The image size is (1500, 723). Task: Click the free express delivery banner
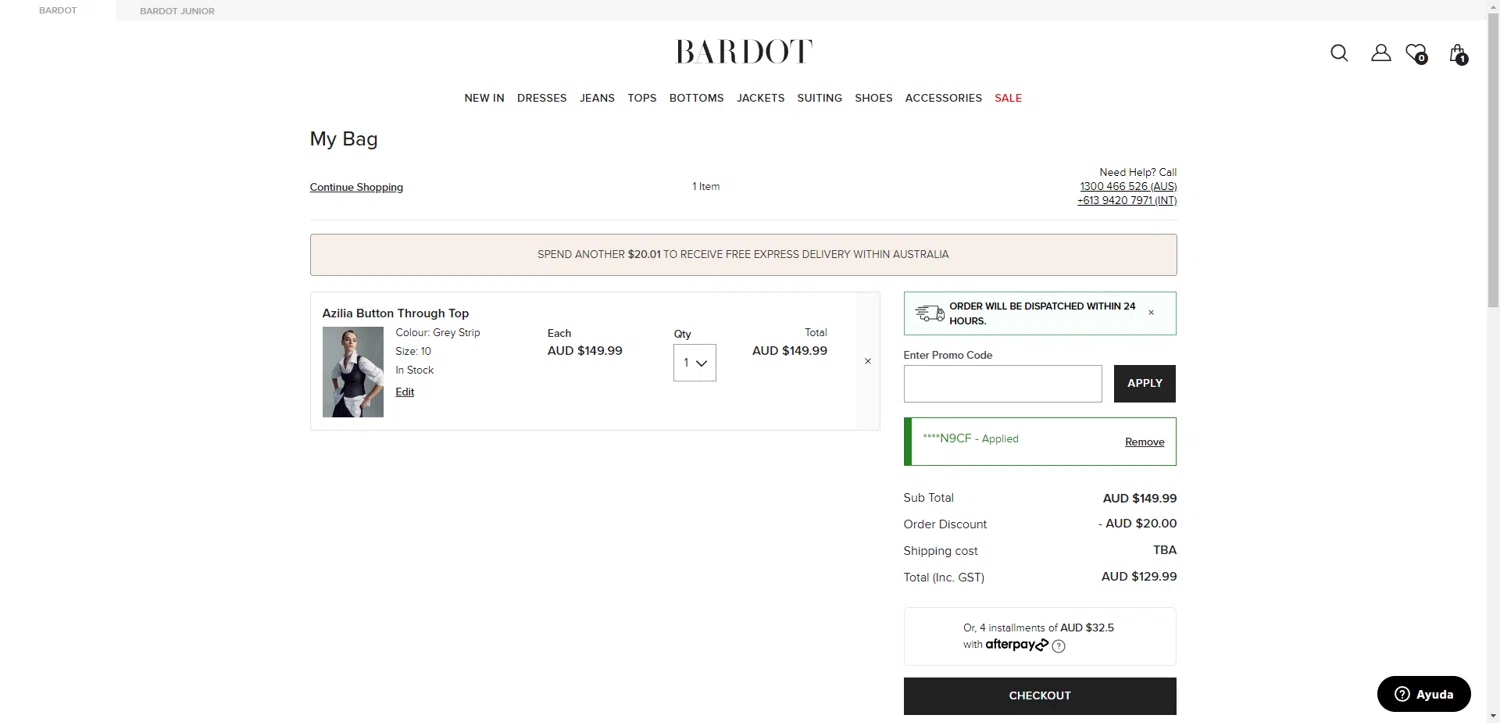tap(743, 255)
